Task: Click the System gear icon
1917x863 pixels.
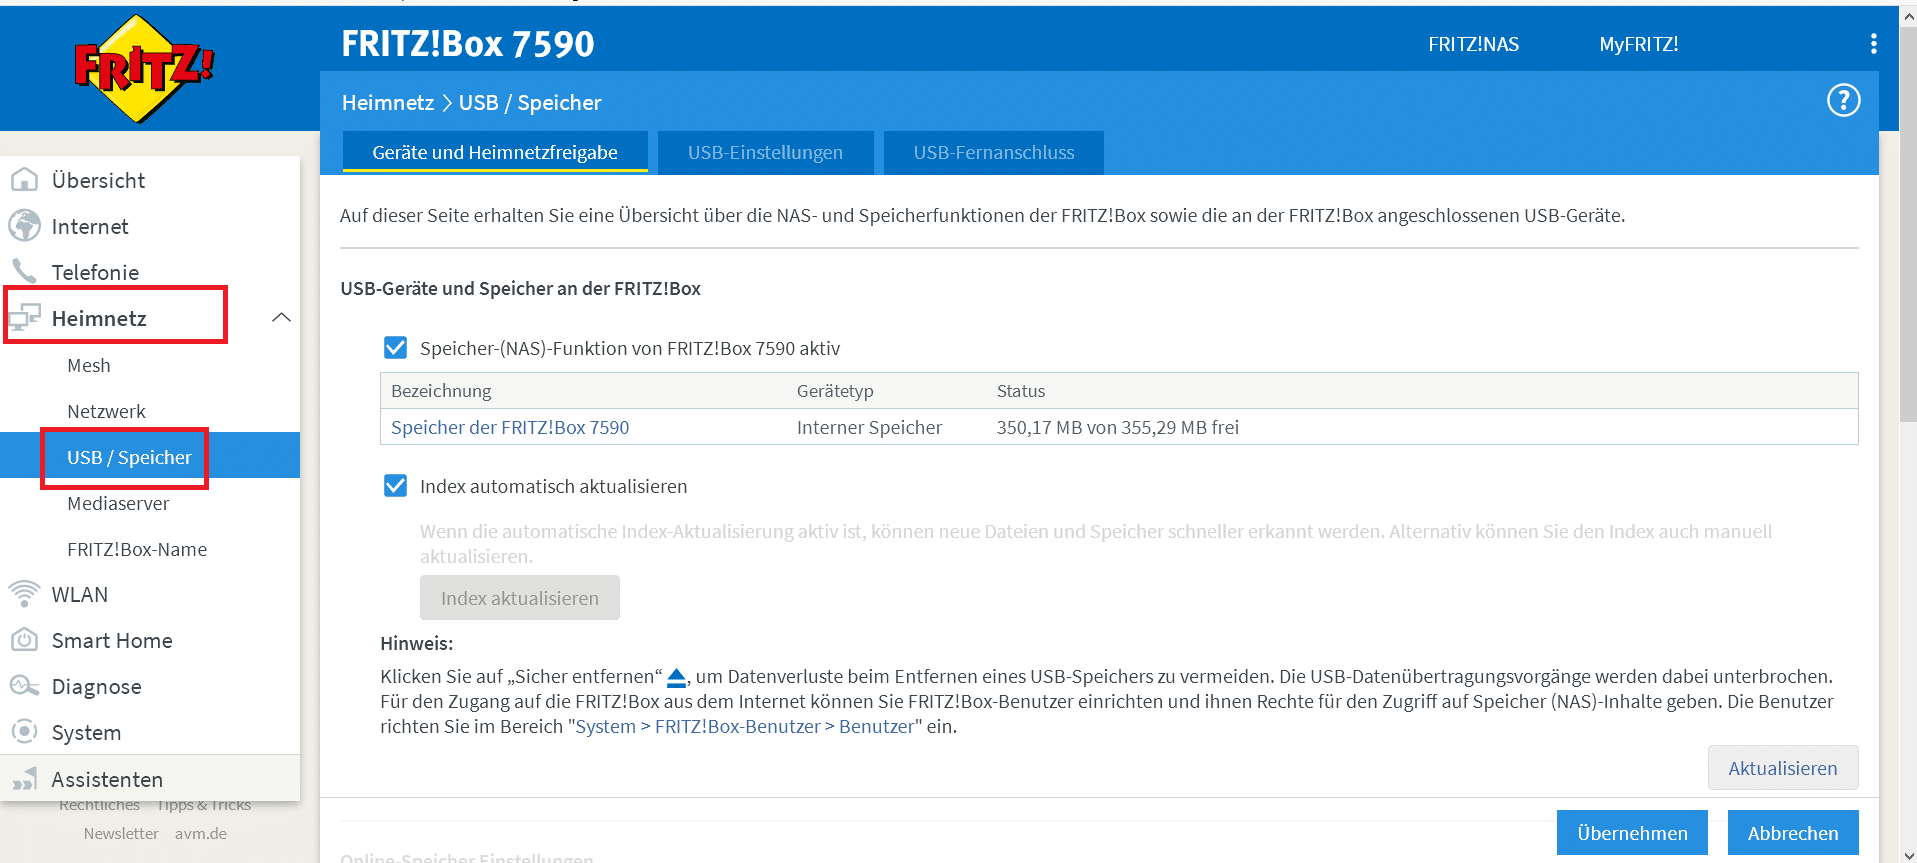Action: tap(24, 732)
